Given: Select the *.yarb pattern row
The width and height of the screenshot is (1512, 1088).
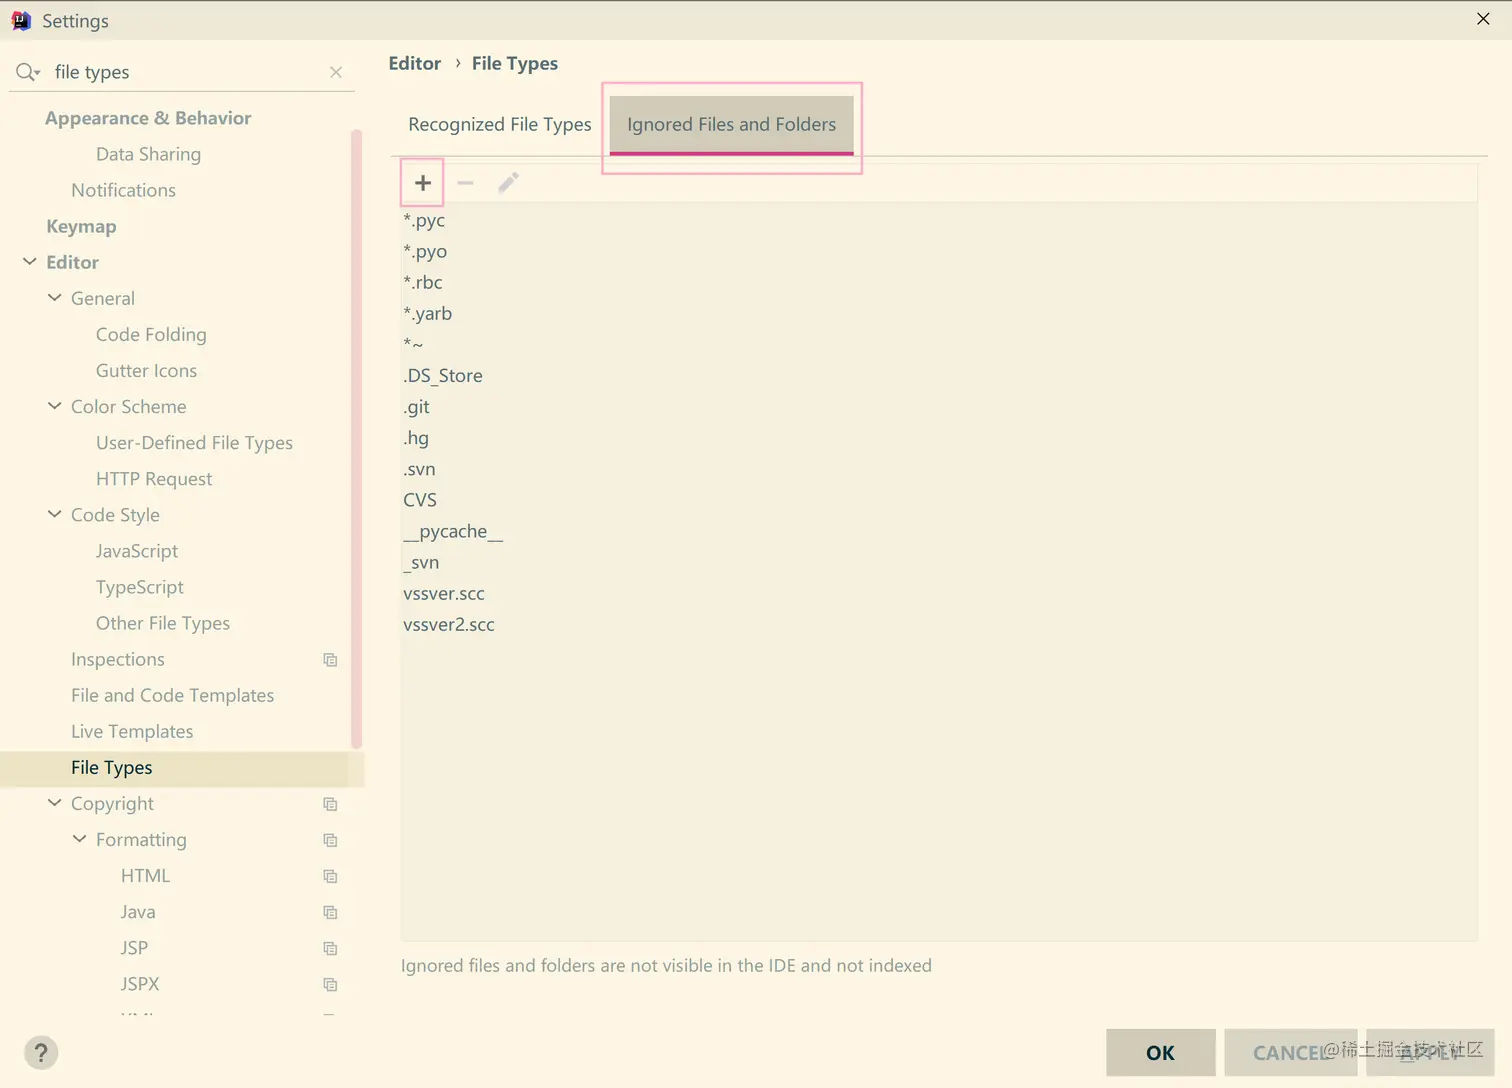Looking at the screenshot, I should click(939, 313).
